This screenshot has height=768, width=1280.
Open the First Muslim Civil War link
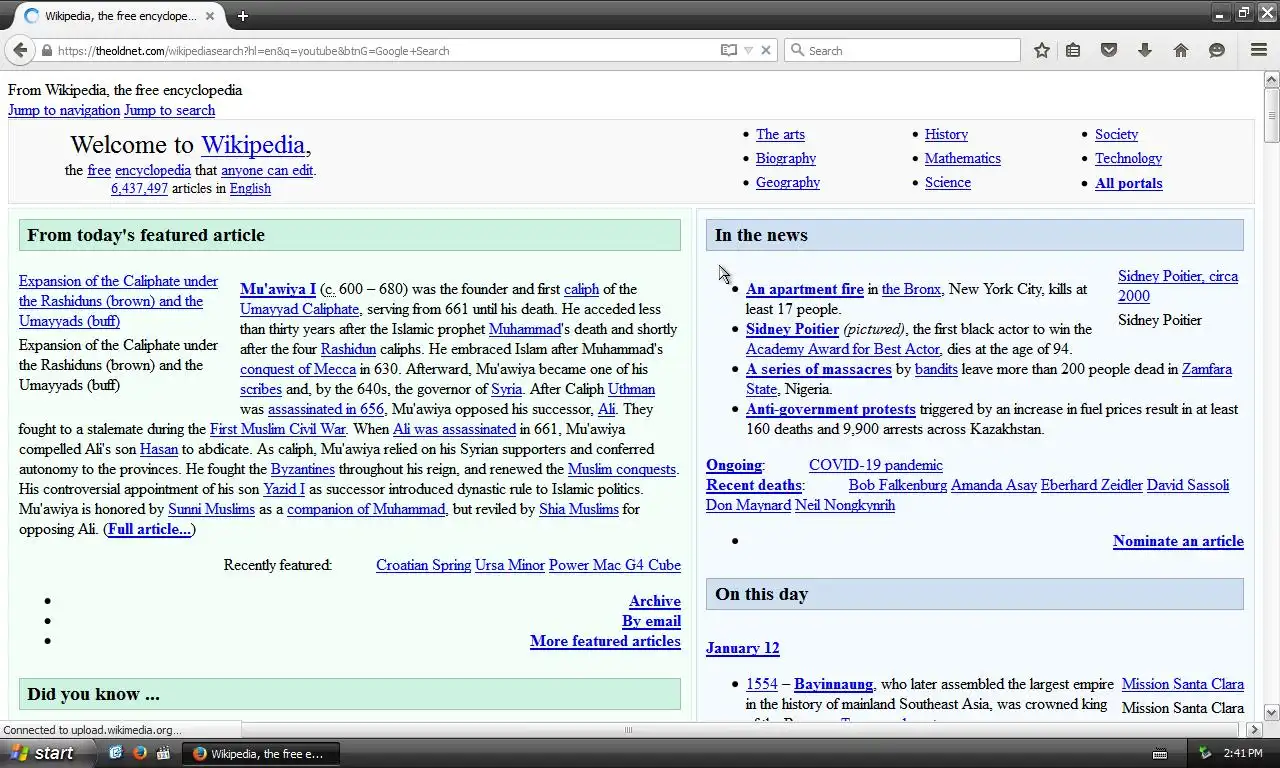[x=277, y=429]
